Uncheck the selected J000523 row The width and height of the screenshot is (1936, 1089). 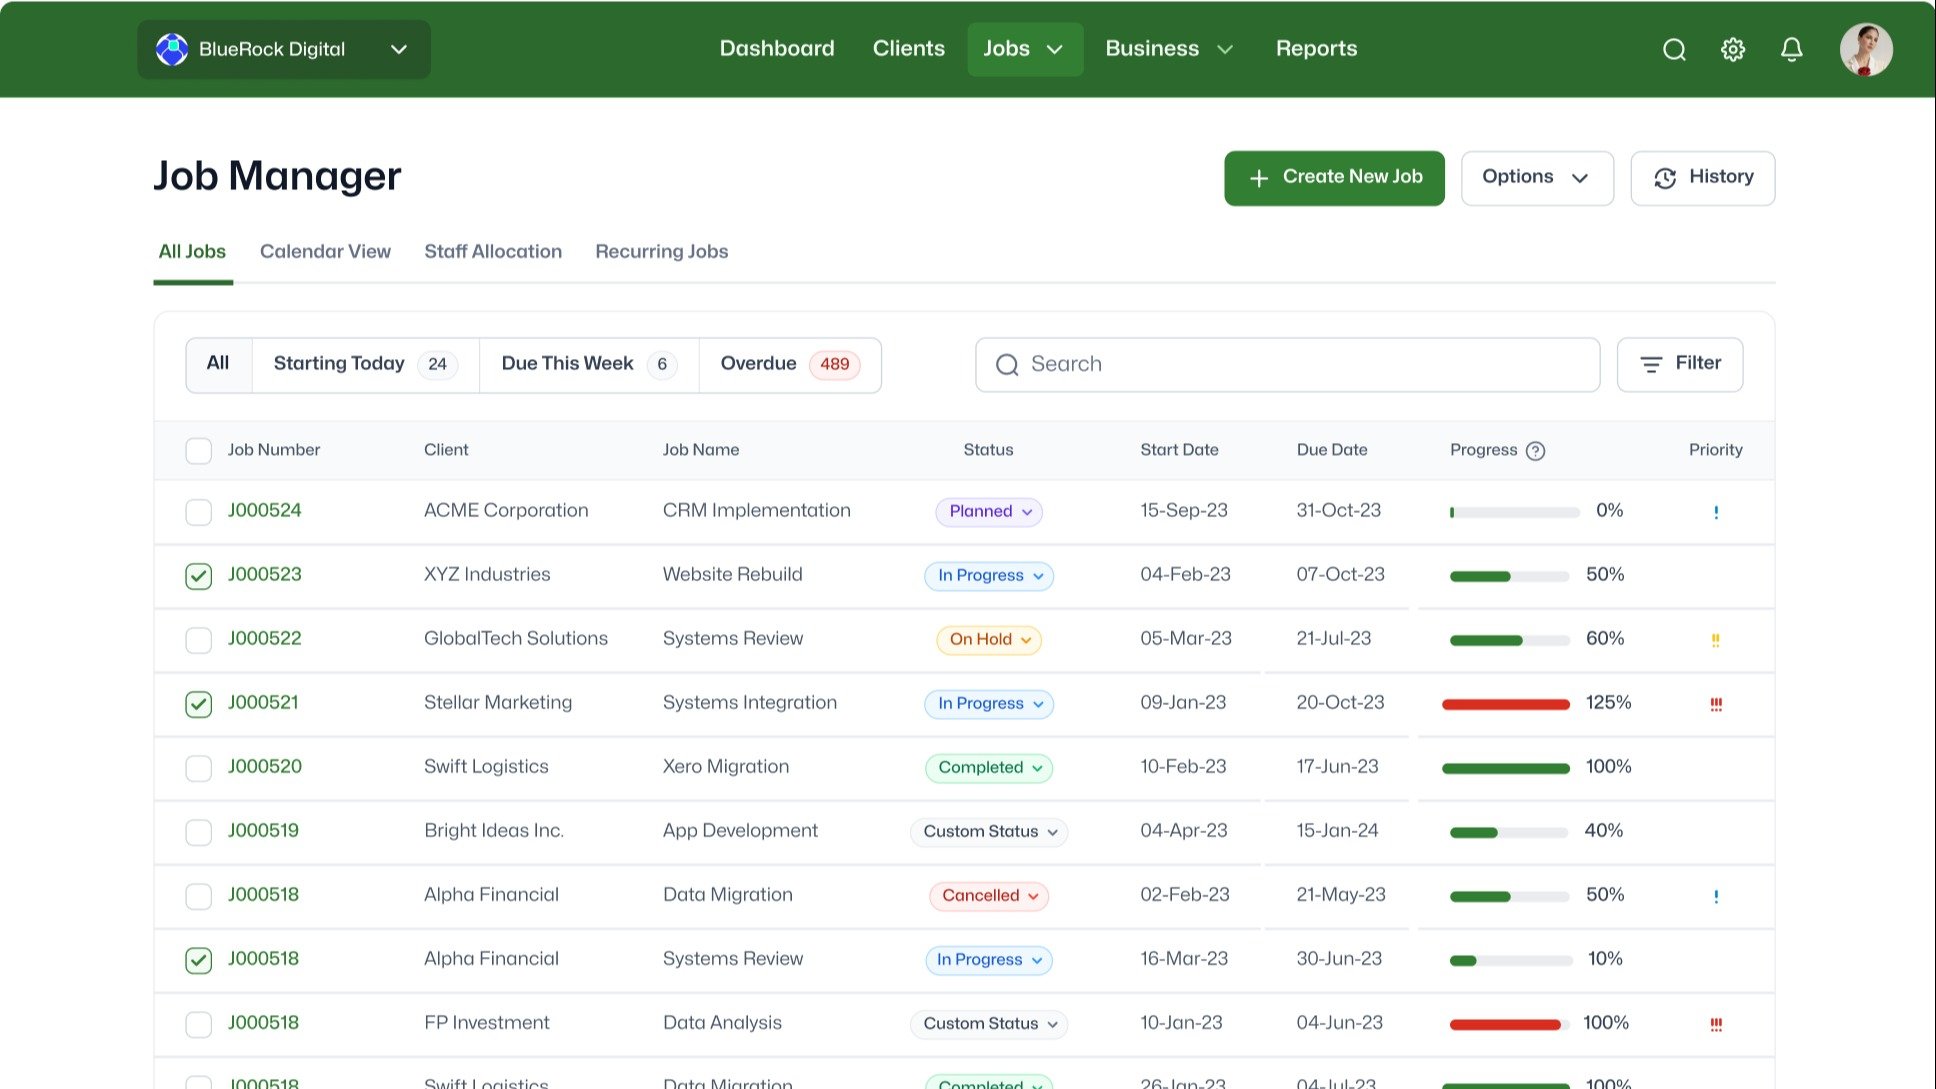(x=198, y=576)
